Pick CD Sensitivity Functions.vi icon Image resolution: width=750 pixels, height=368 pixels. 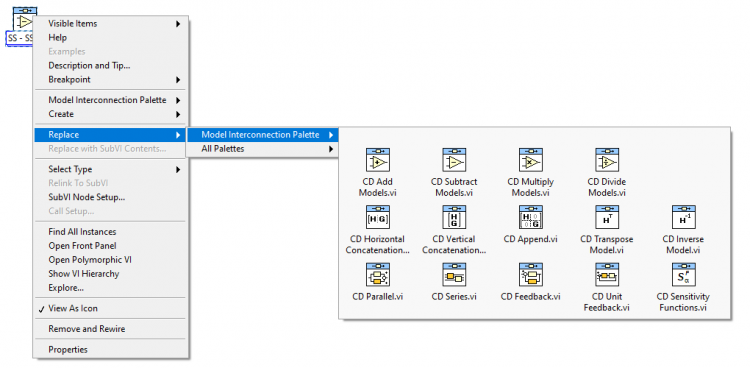point(684,275)
